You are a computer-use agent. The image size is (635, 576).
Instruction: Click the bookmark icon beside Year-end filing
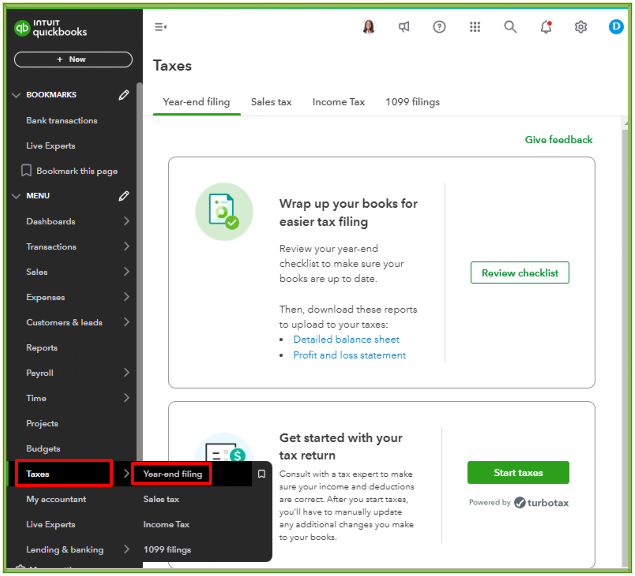pos(262,474)
